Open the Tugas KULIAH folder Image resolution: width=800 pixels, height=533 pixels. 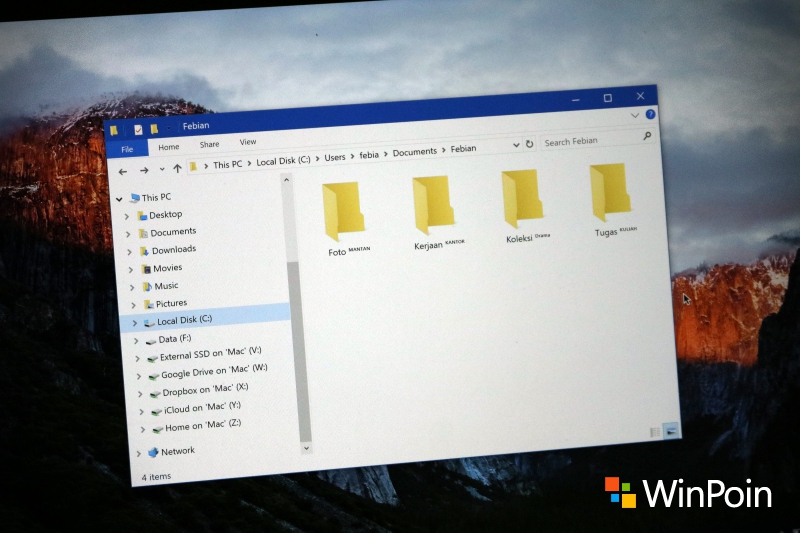[613, 199]
